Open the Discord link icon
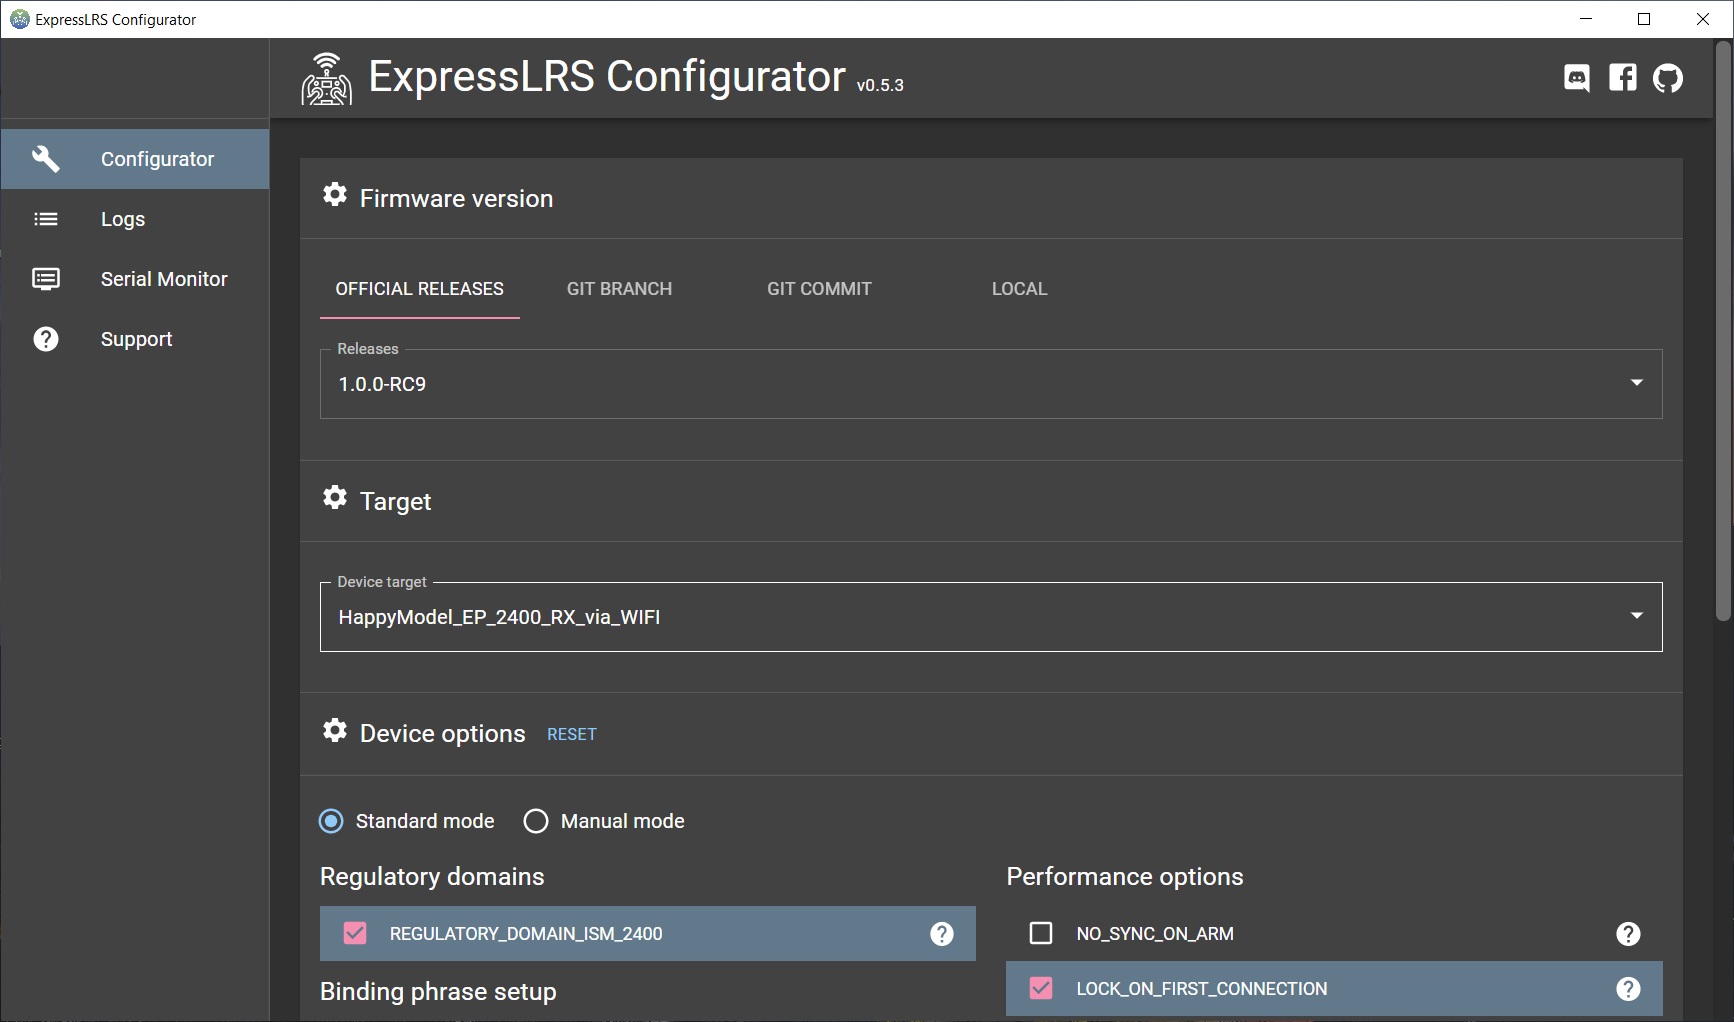Image resolution: width=1734 pixels, height=1022 pixels. [1577, 78]
